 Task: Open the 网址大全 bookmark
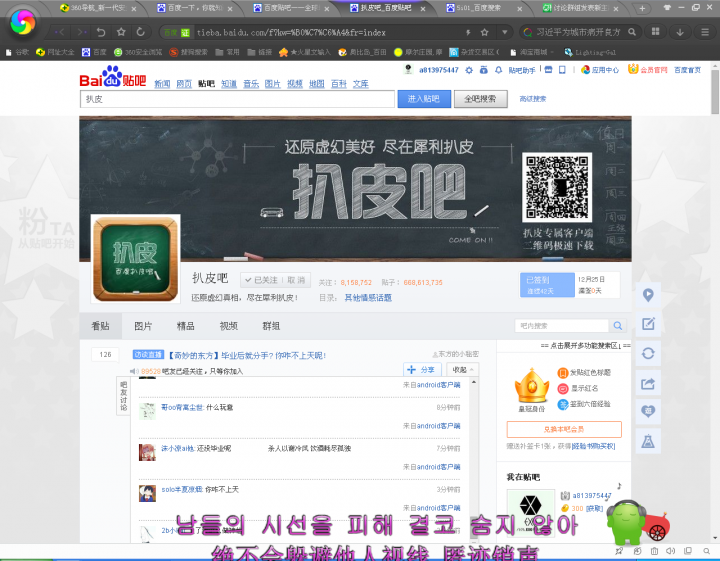(56, 52)
